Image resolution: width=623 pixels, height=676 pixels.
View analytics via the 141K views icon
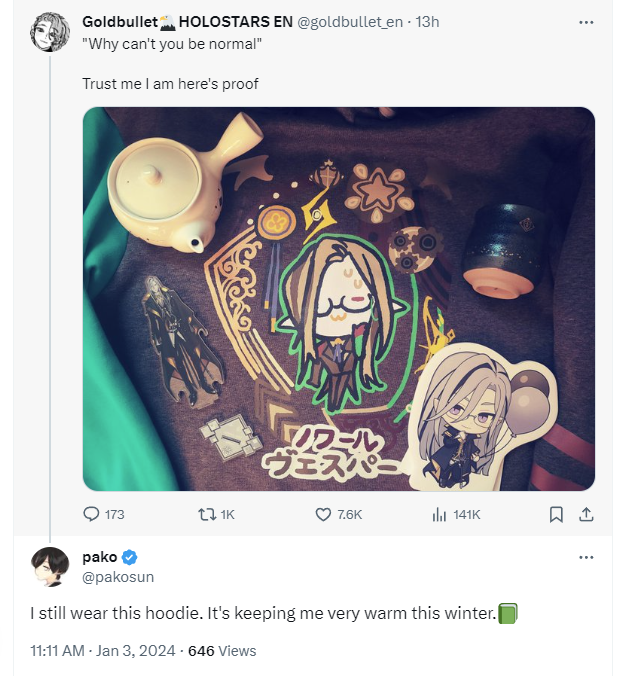click(439, 514)
